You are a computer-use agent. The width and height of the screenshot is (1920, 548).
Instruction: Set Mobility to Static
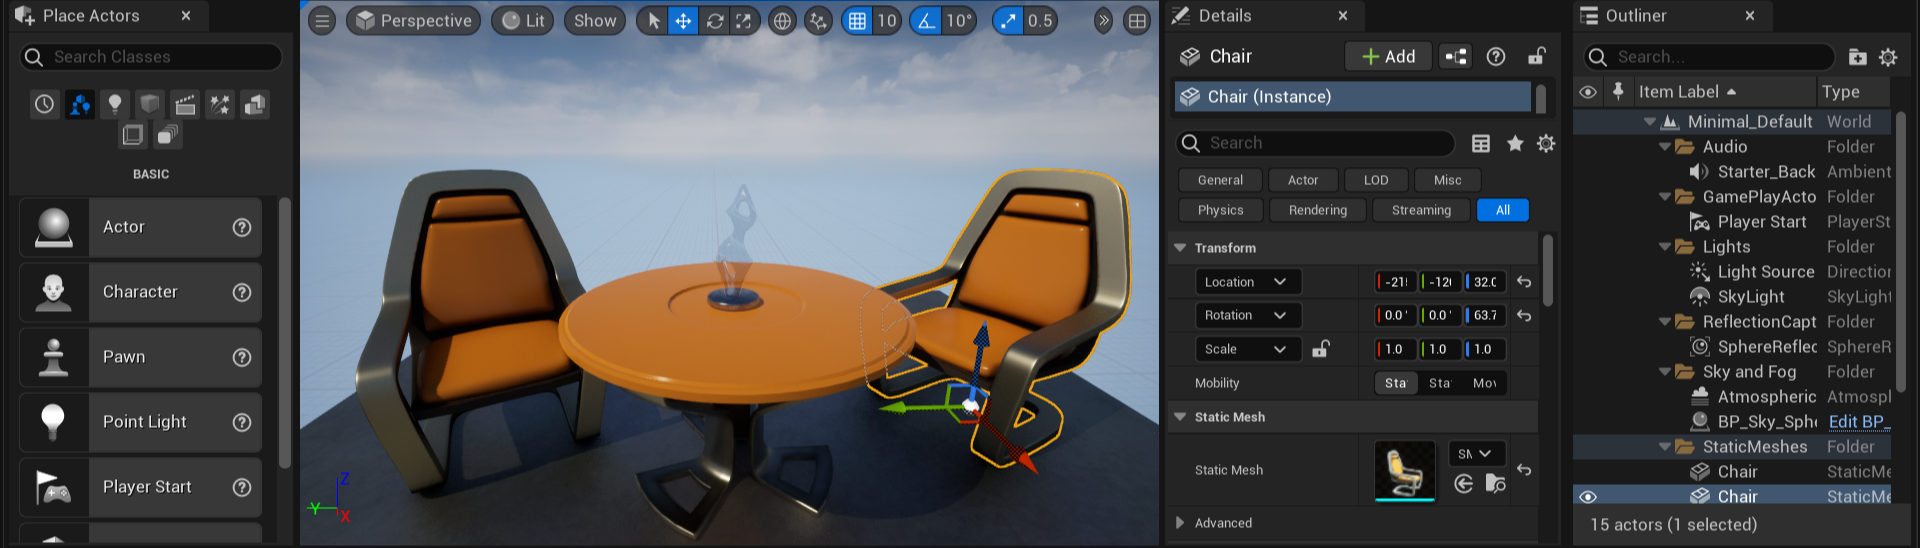tap(1396, 383)
